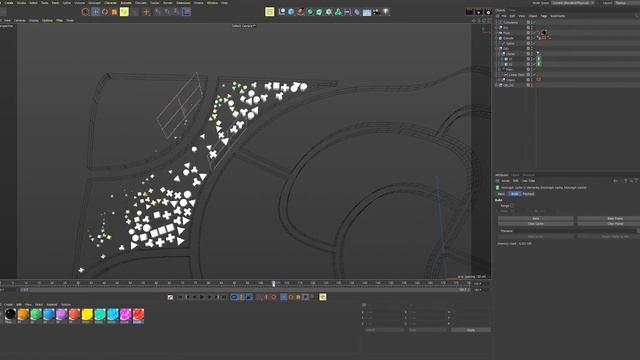
Task: Click the yellow highlighted tool icon
Action: tap(124, 12)
